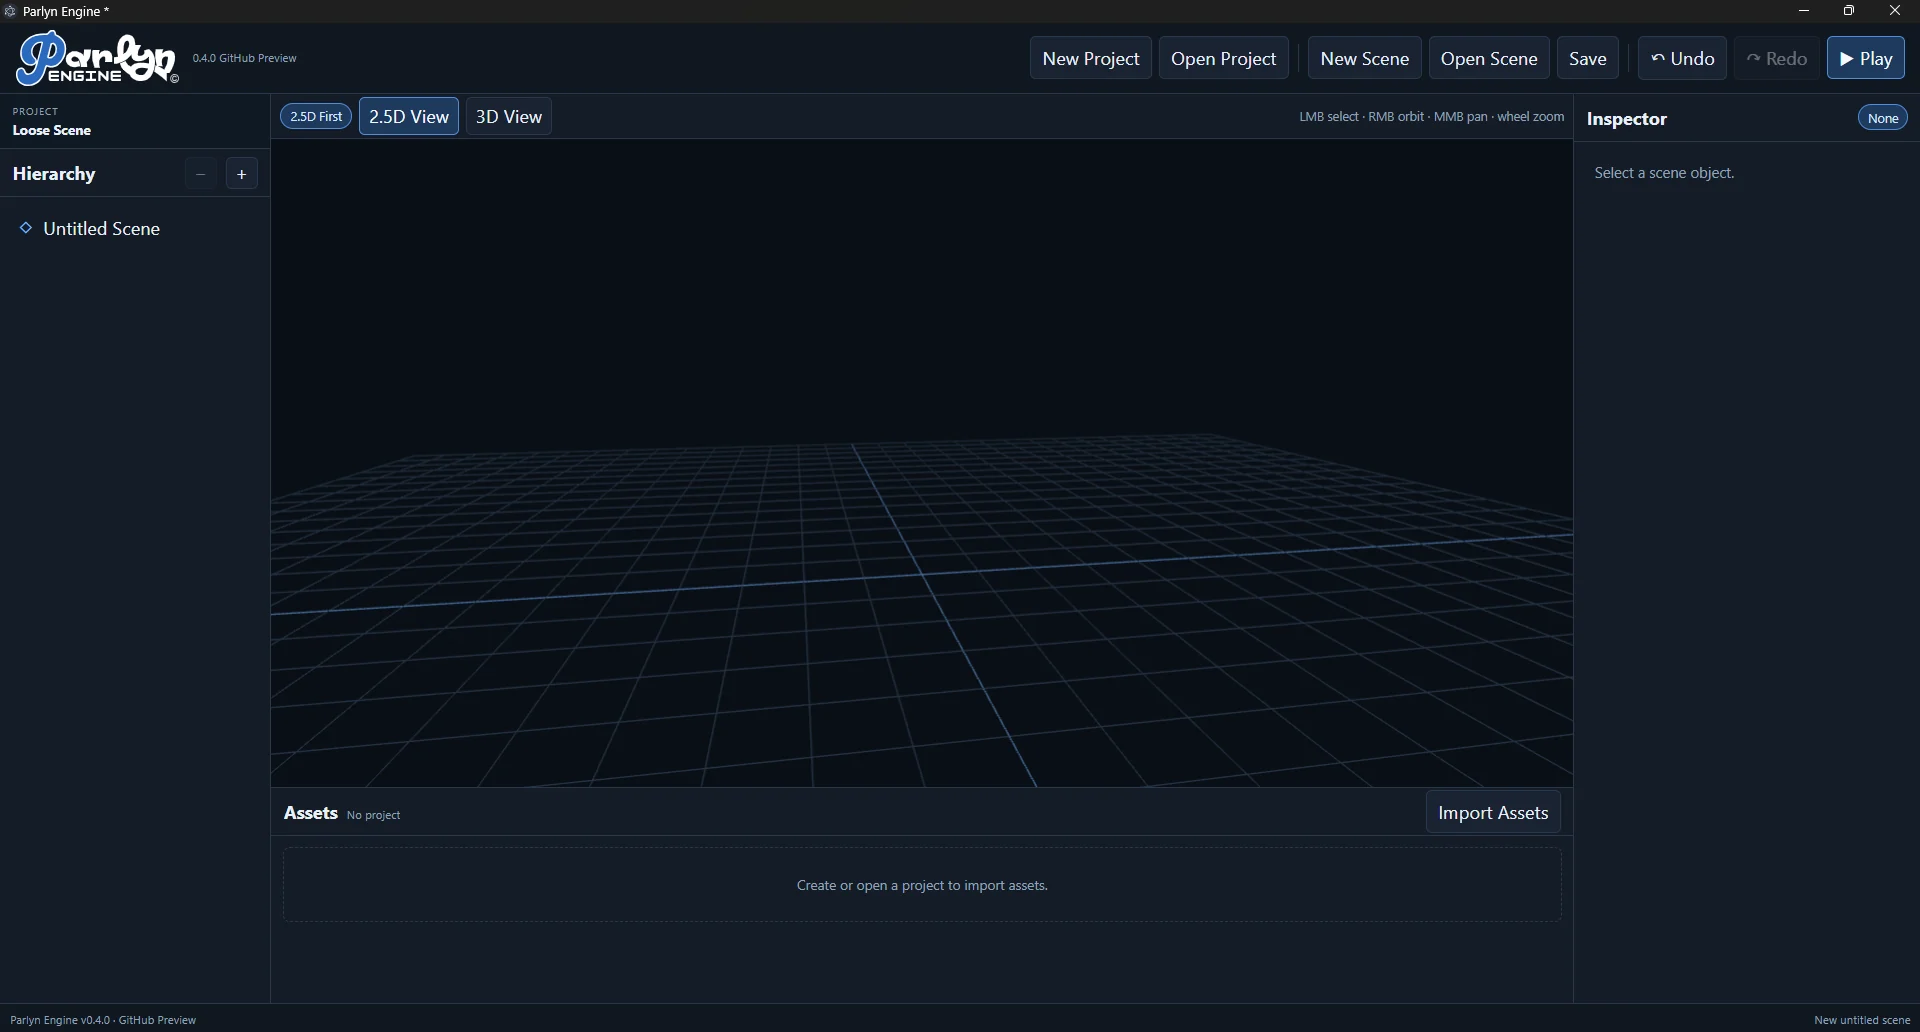Save the current scene
Viewport: 1920px width, 1032px height.
point(1588,58)
